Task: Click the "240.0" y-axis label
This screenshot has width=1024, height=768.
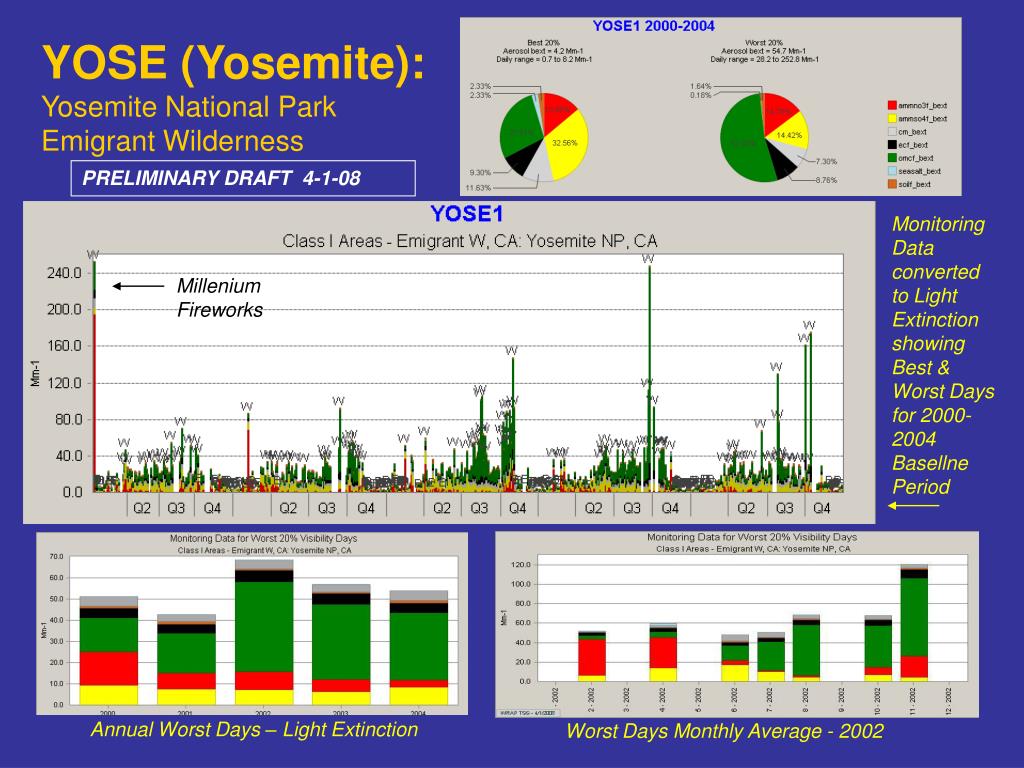Action: [x=64, y=273]
